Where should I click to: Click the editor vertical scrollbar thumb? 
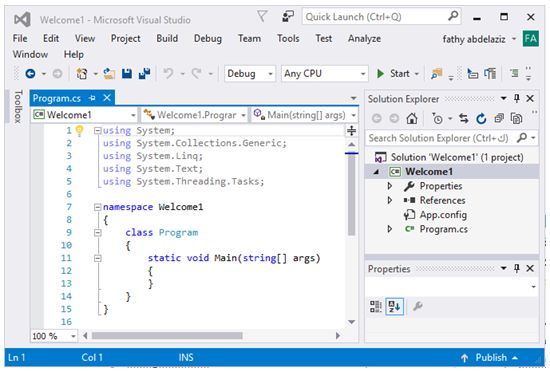click(351, 195)
